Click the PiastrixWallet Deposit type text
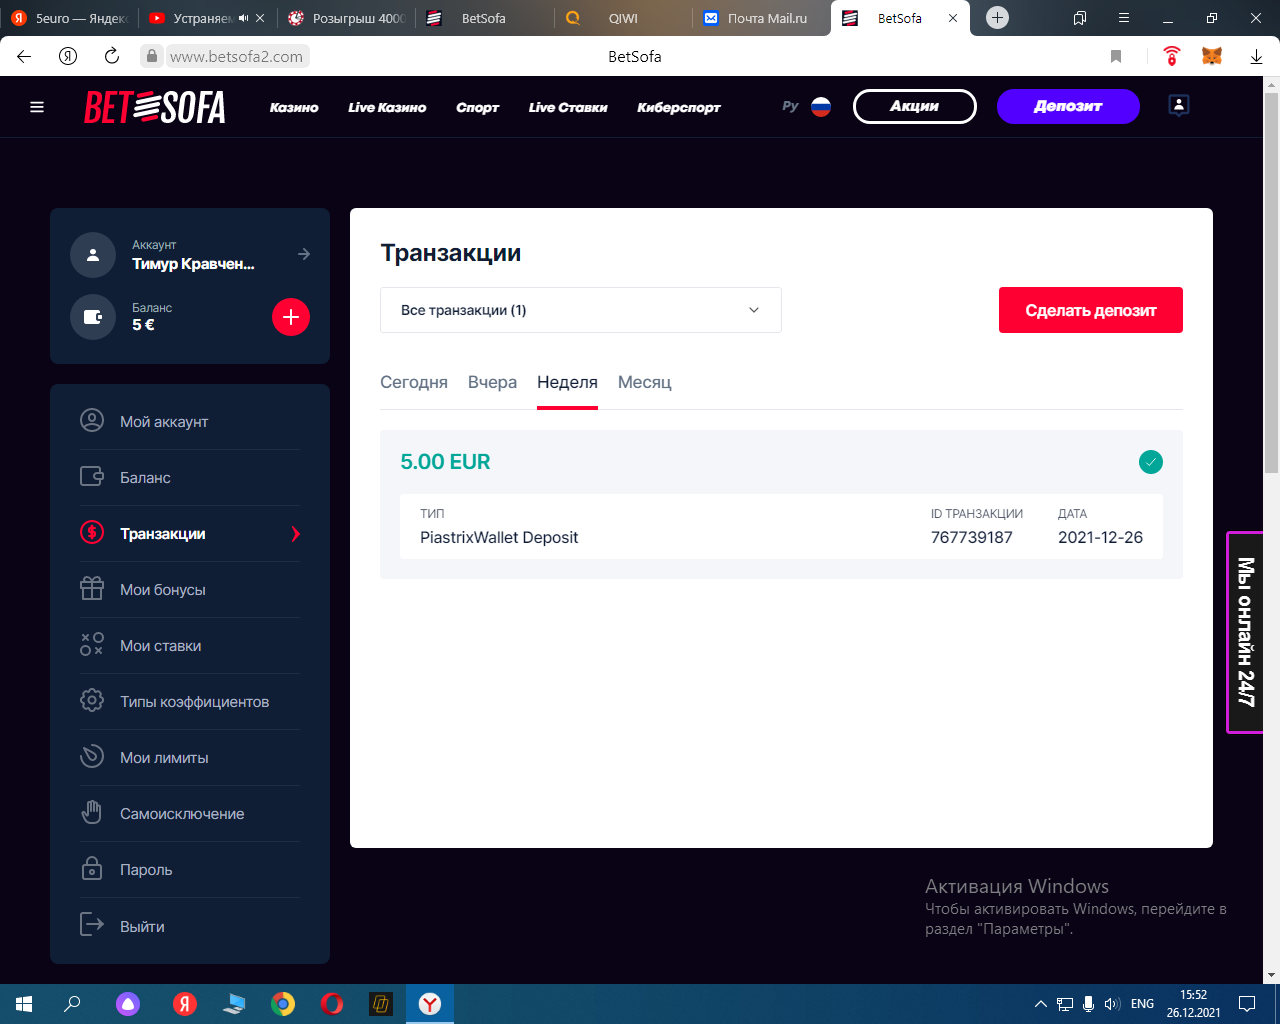 pyautogui.click(x=499, y=537)
